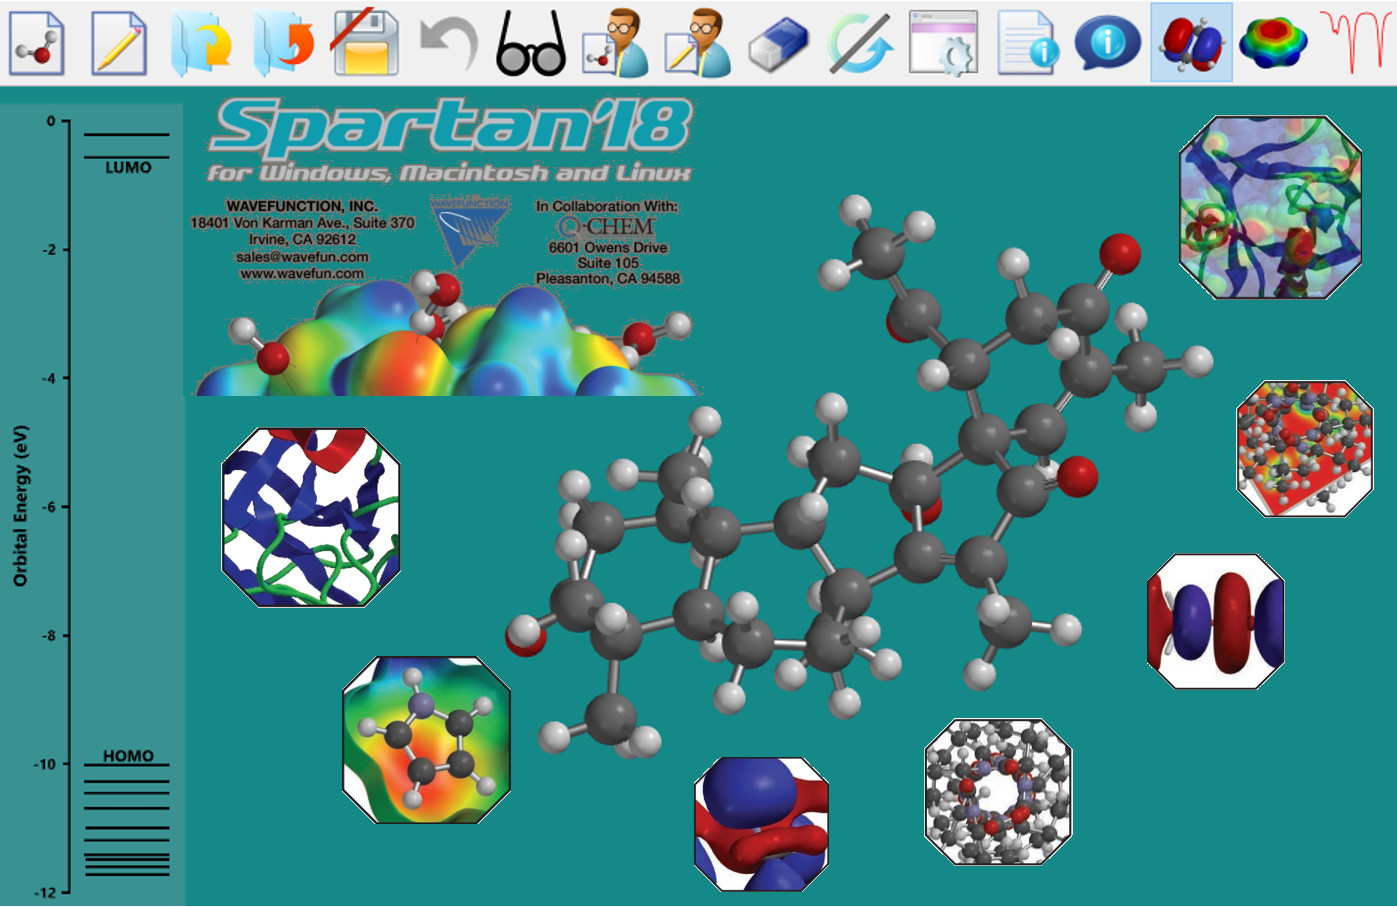Open the translucent protein surface thumbnail
Screen dimensions: 1397x907
tap(1270, 207)
